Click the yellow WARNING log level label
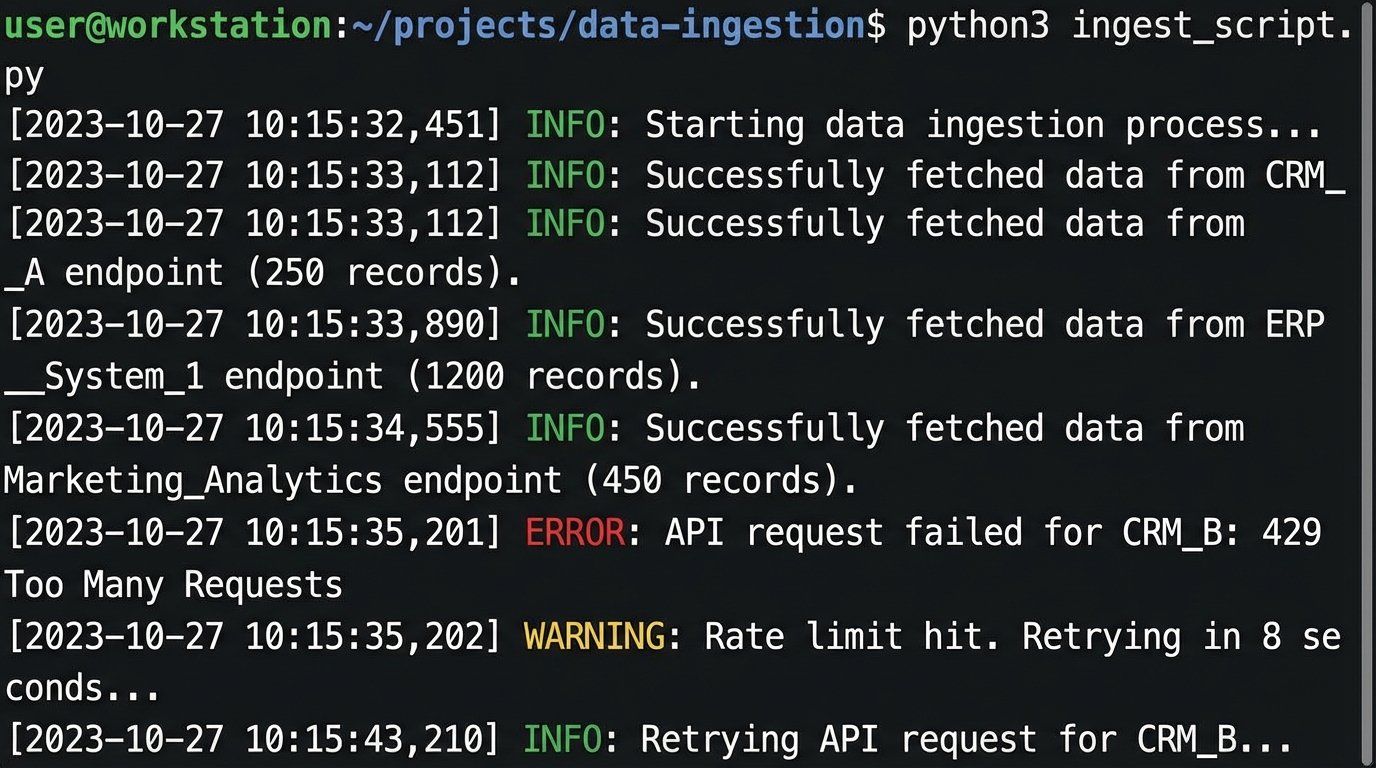This screenshot has width=1376, height=768. 594,636
